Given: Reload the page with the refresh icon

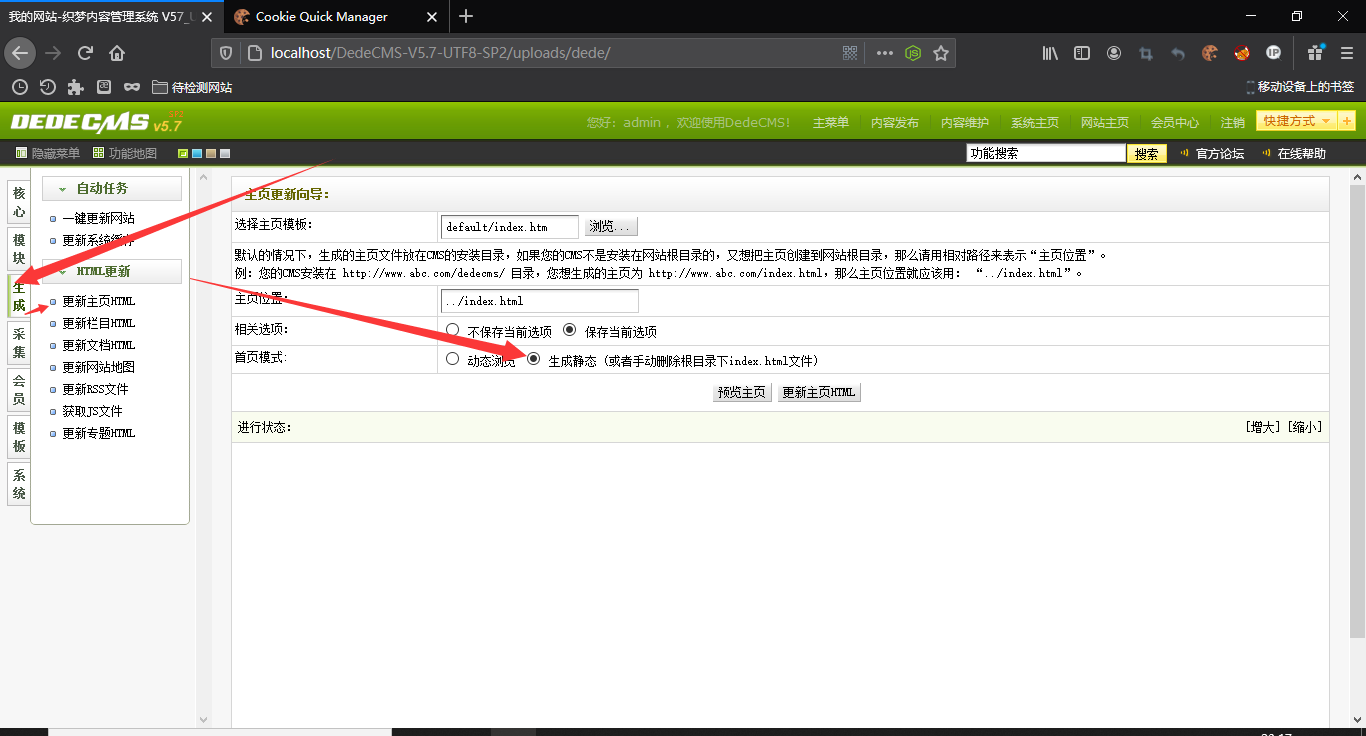Looking at the screenshot, I should click(85, 53).
